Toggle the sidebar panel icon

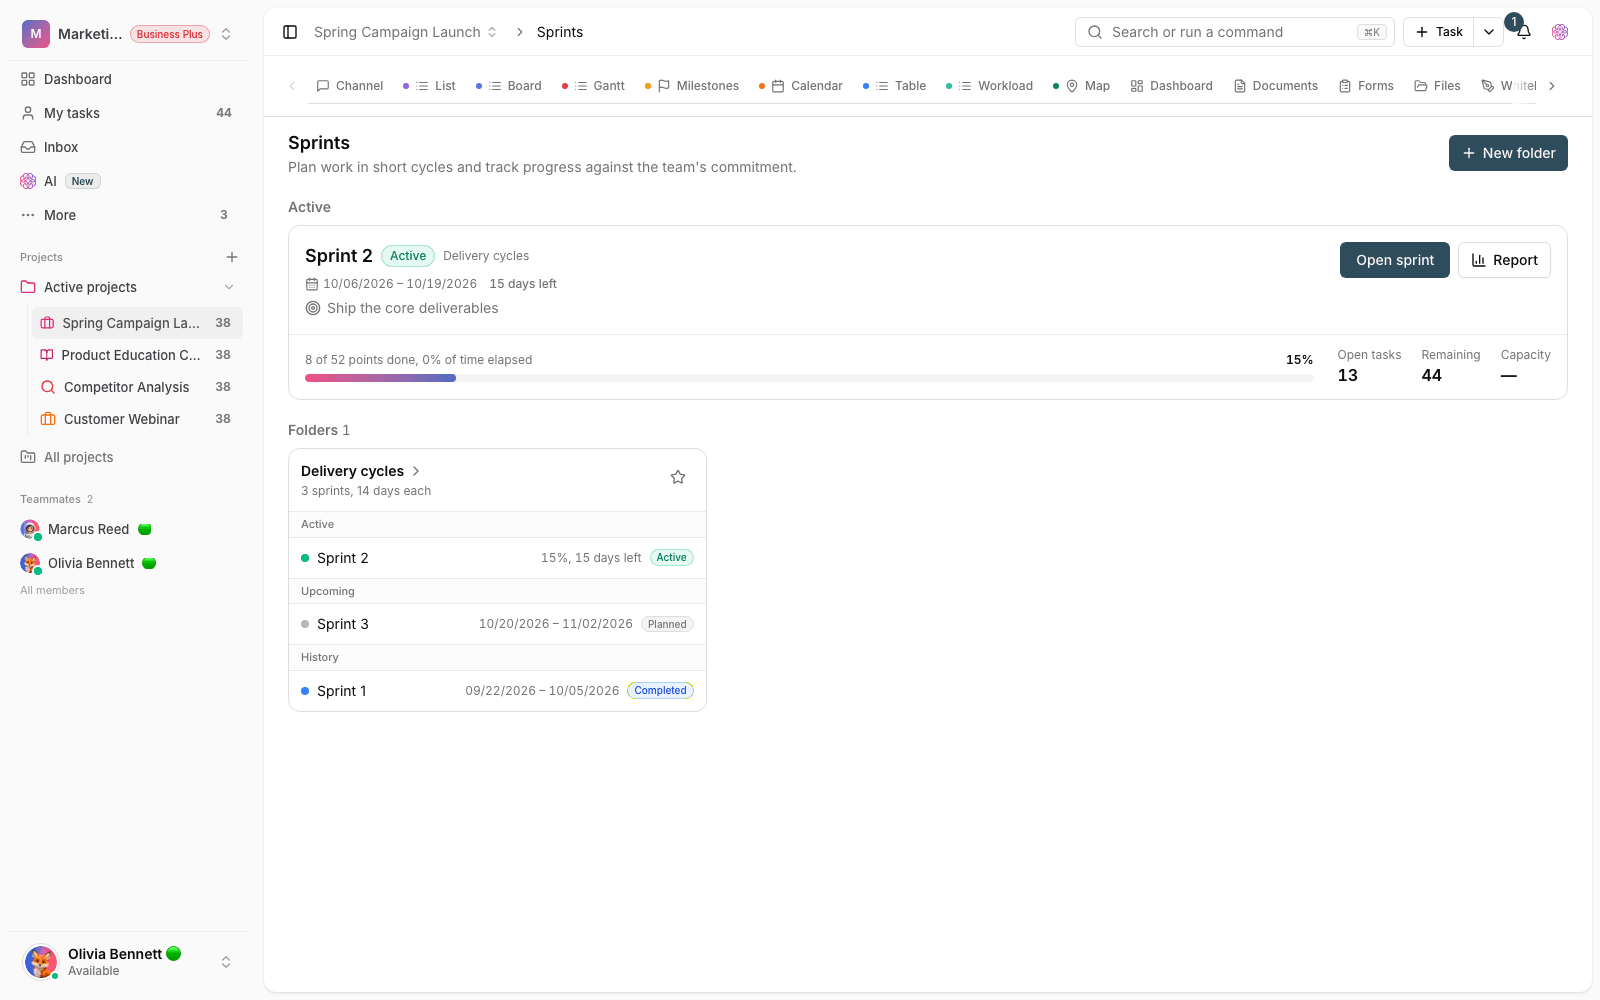290,32
